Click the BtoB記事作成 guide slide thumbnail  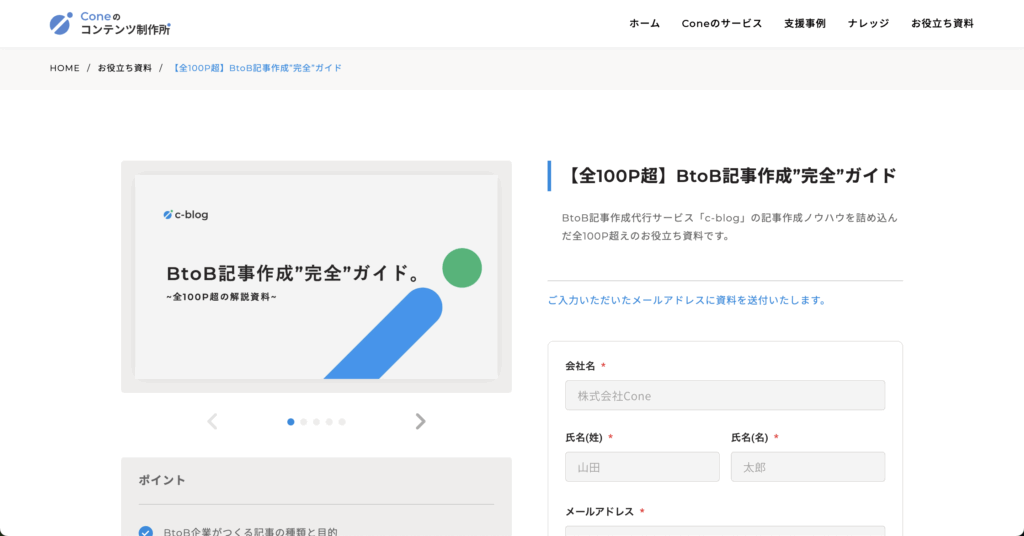(x=316, y=277)
